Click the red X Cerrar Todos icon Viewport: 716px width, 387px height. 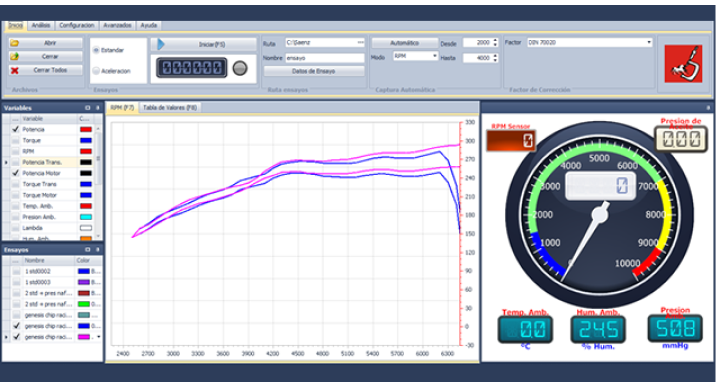pyautogui.click(x=15, y=70)
